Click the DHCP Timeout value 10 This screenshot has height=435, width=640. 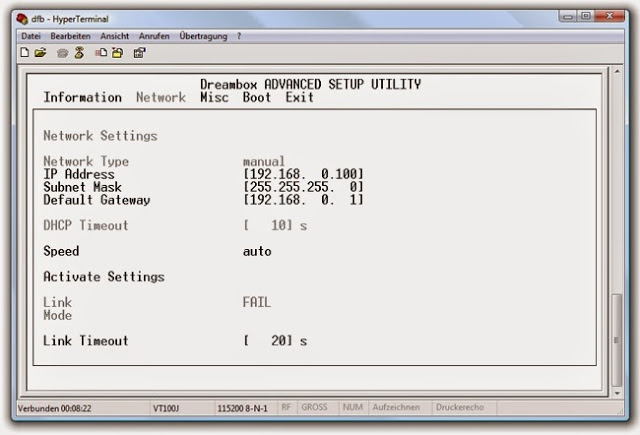(x=268, y=225)
